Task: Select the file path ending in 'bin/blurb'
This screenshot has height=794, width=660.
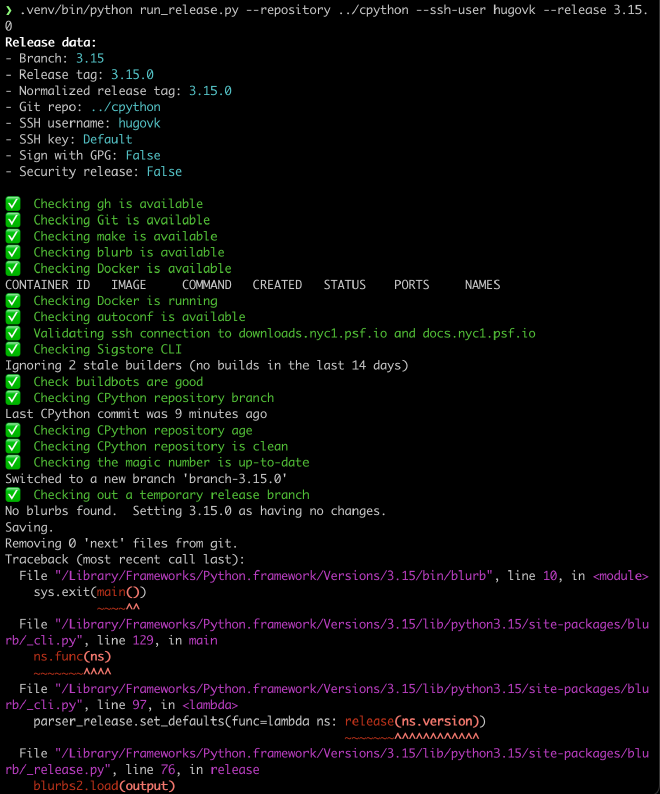Action: tap(274, 576)
